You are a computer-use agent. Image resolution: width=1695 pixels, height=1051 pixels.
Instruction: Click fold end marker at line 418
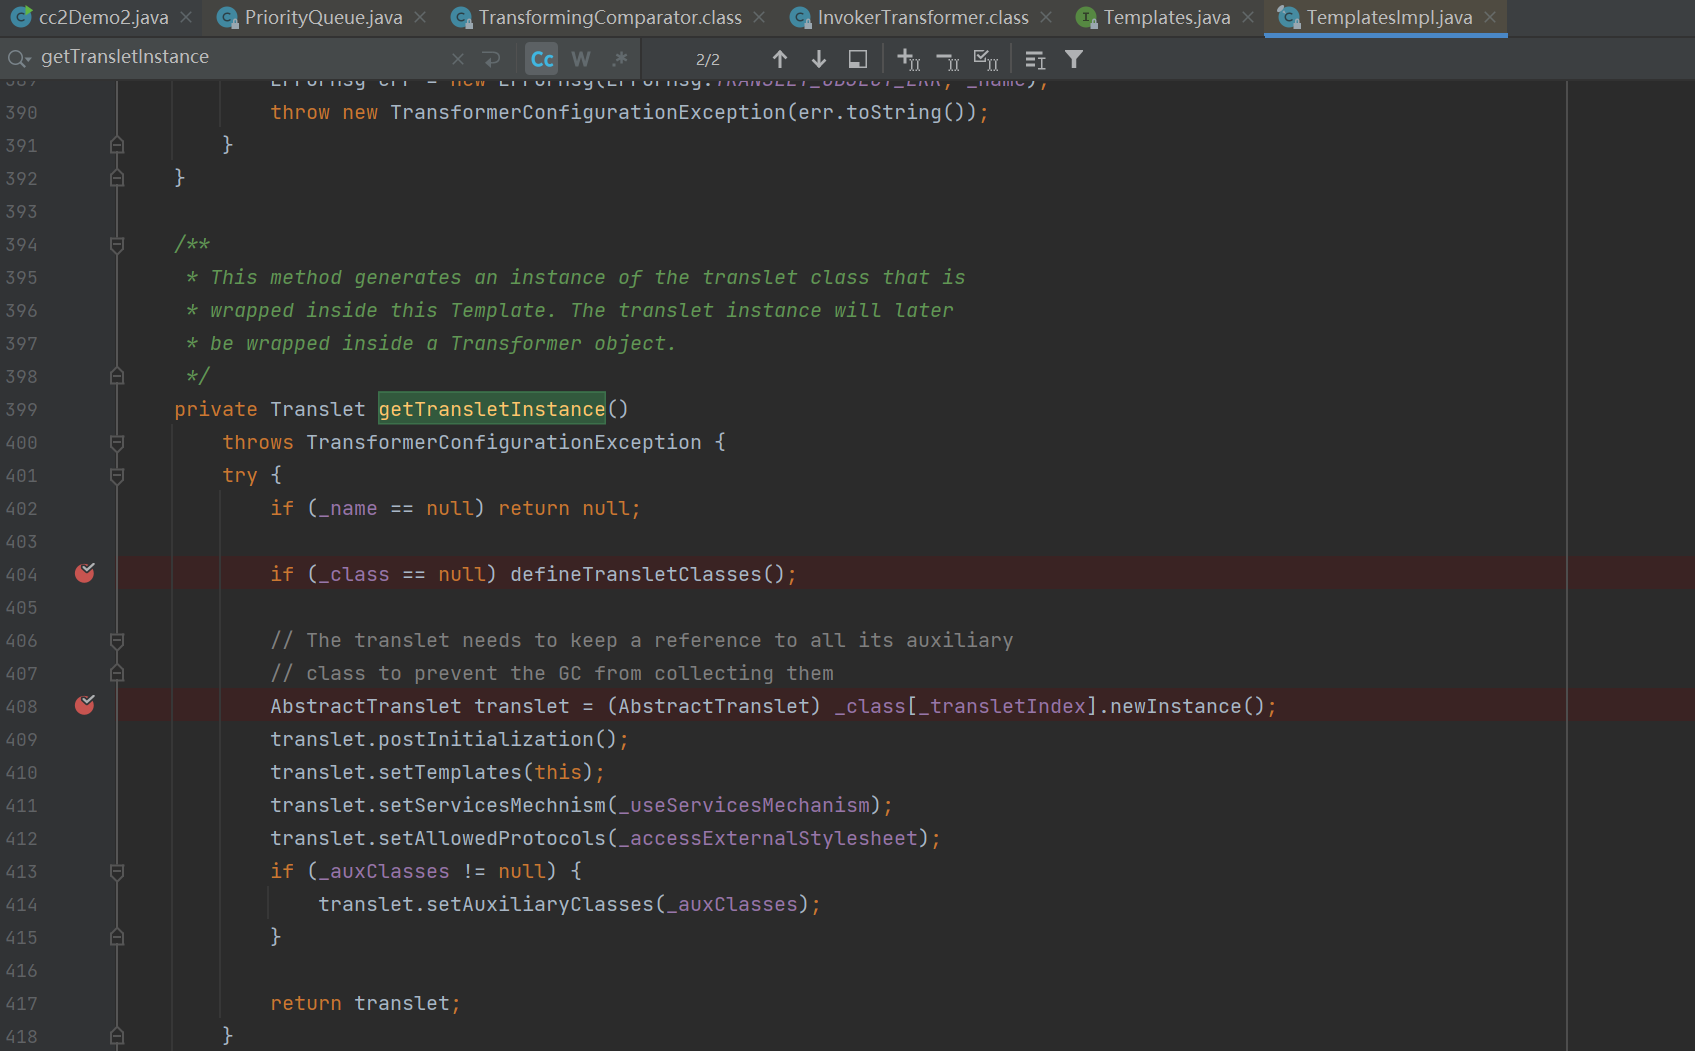coord(117,1037)
